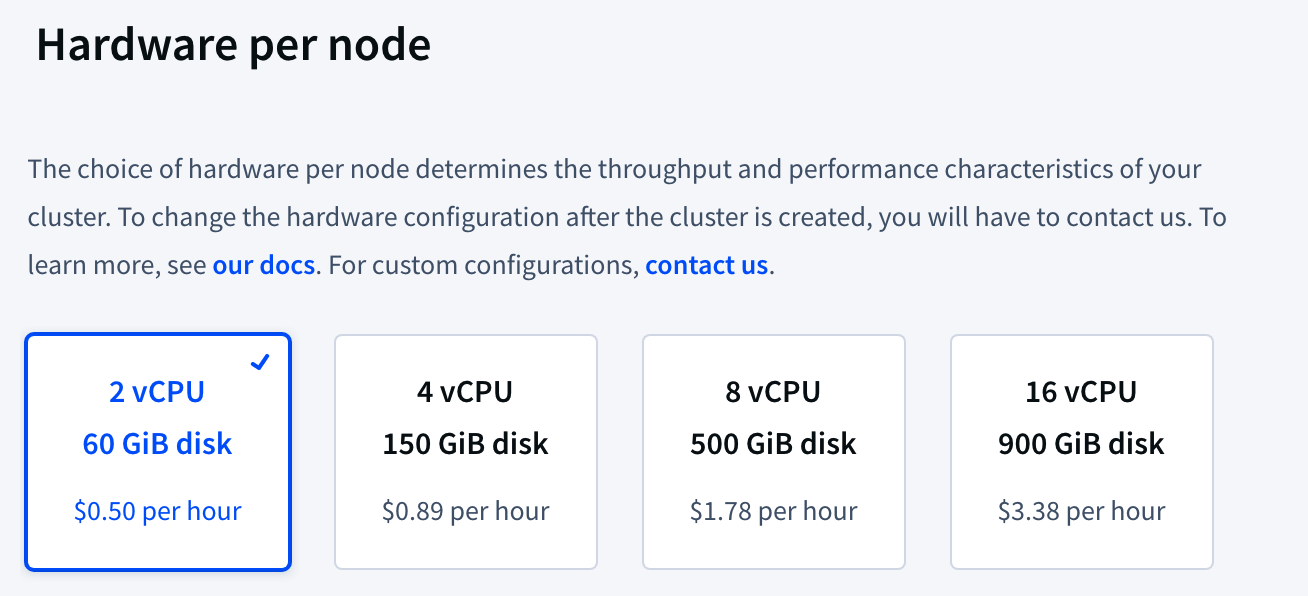This screenshot has width=1308, height=596.
Task: Click the "$0.89 per hour" price label
Action: click(466, 510)
